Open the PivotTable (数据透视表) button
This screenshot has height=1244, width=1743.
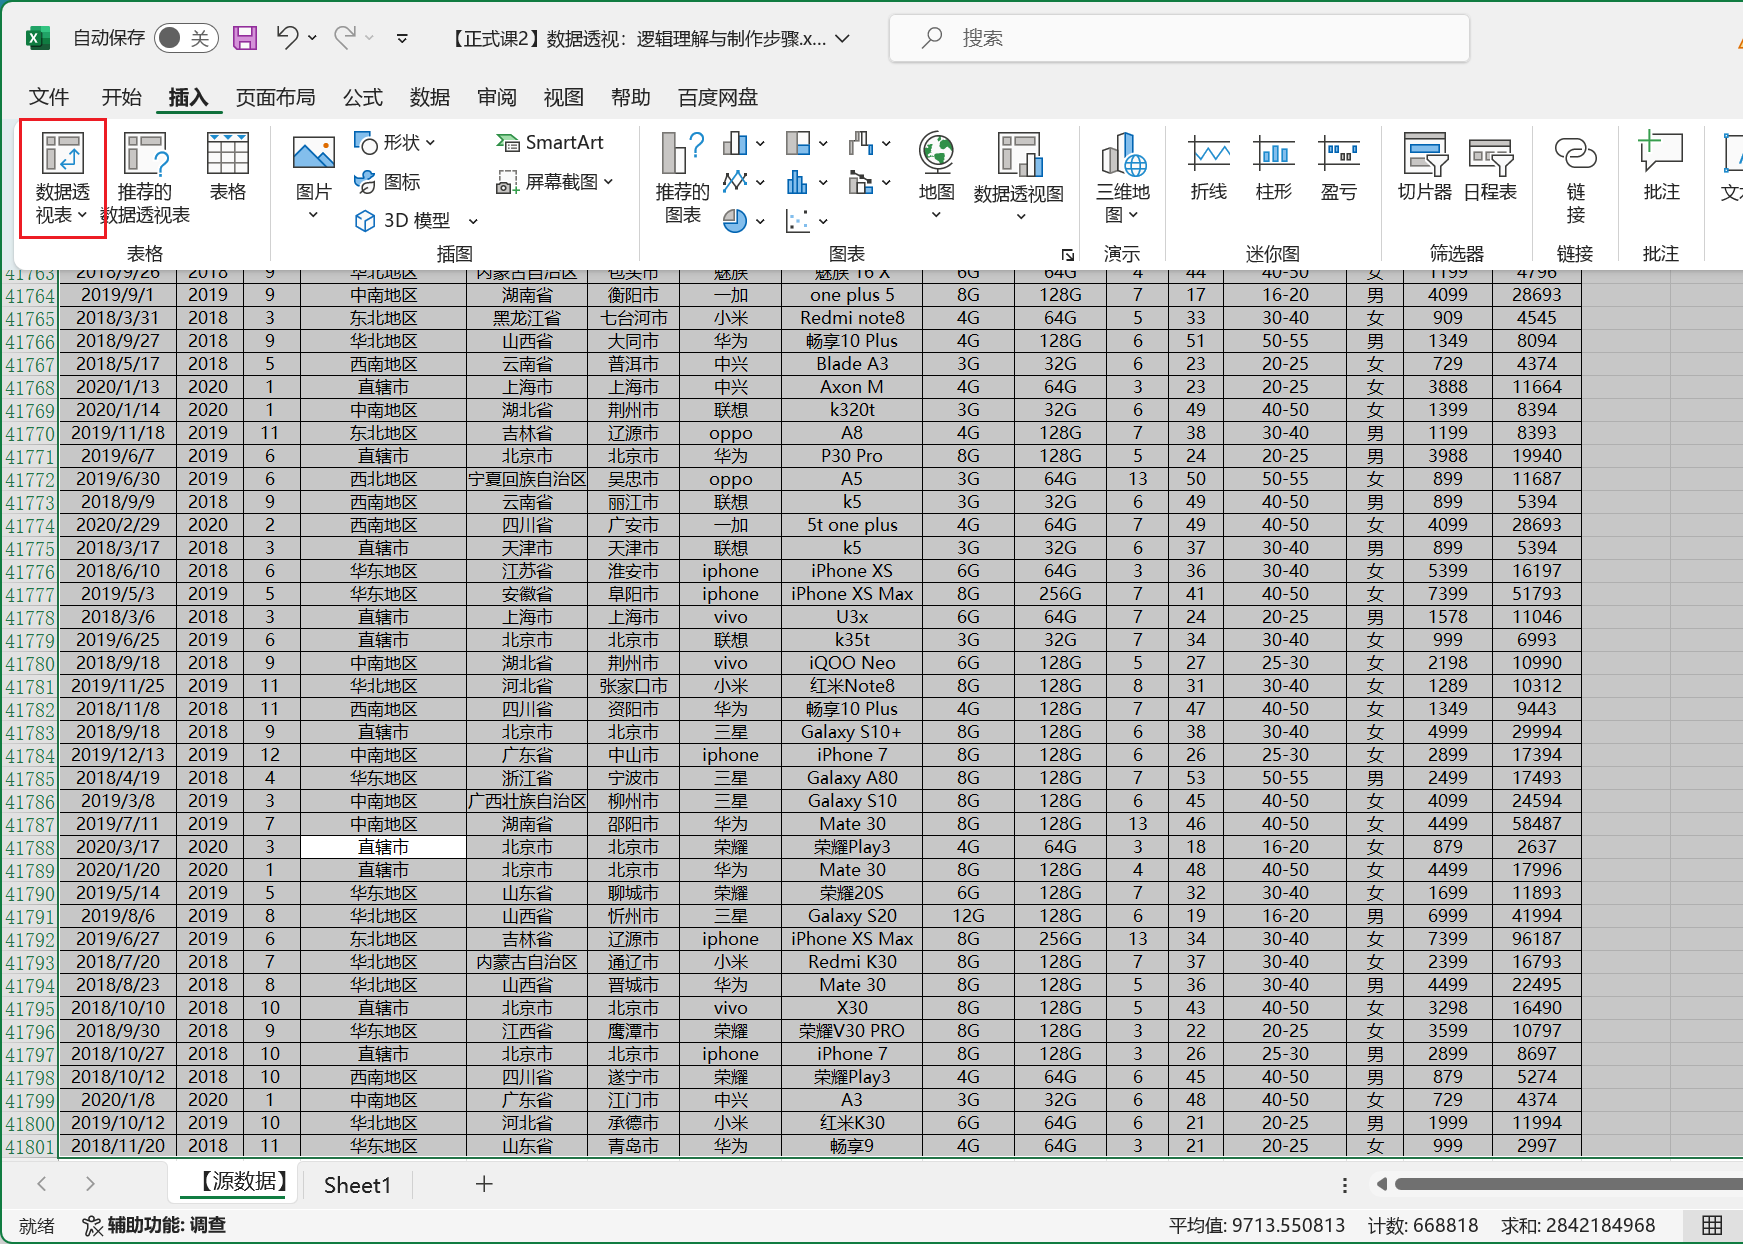[62, 179]
